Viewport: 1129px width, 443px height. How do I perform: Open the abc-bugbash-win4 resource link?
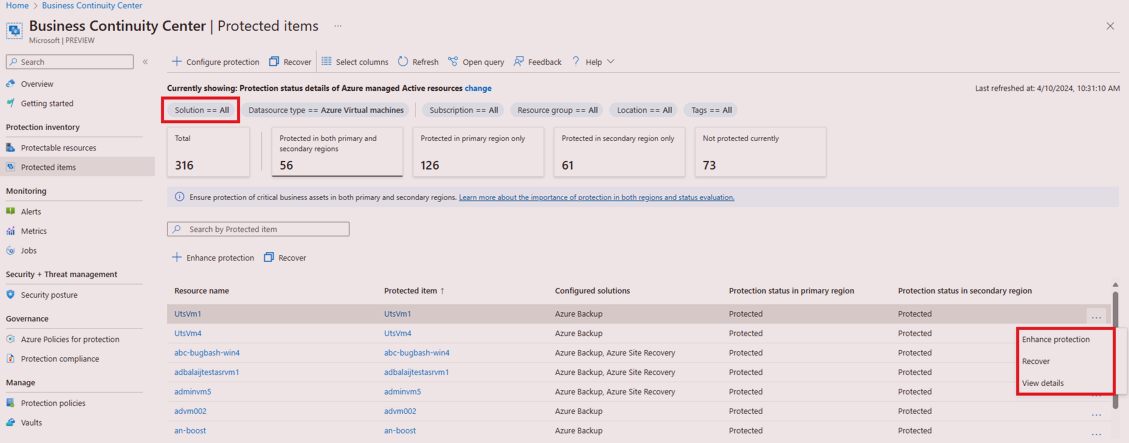pos(207,353)
